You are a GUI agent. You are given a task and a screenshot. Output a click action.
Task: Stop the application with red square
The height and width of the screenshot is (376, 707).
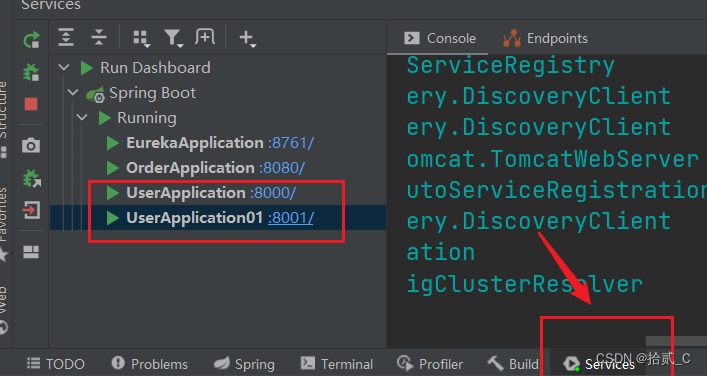(31, 104)
